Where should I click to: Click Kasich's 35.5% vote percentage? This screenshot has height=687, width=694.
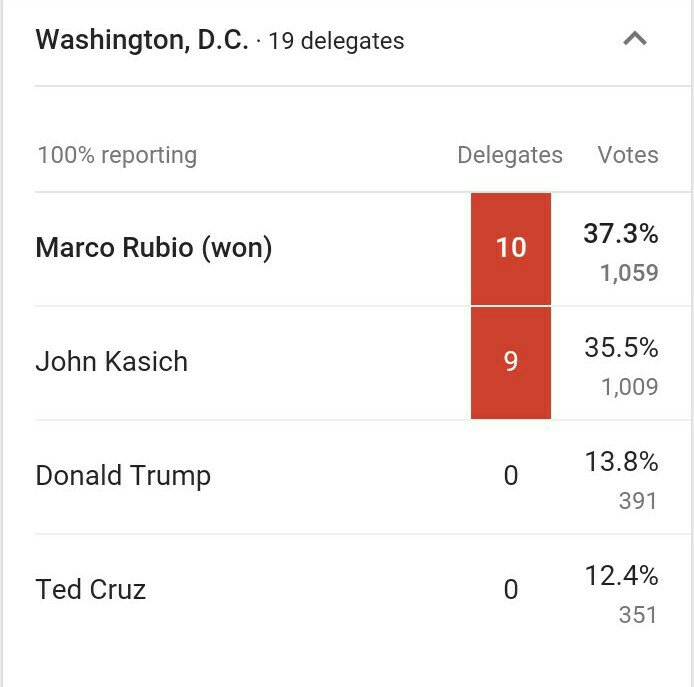pos(621,348)
